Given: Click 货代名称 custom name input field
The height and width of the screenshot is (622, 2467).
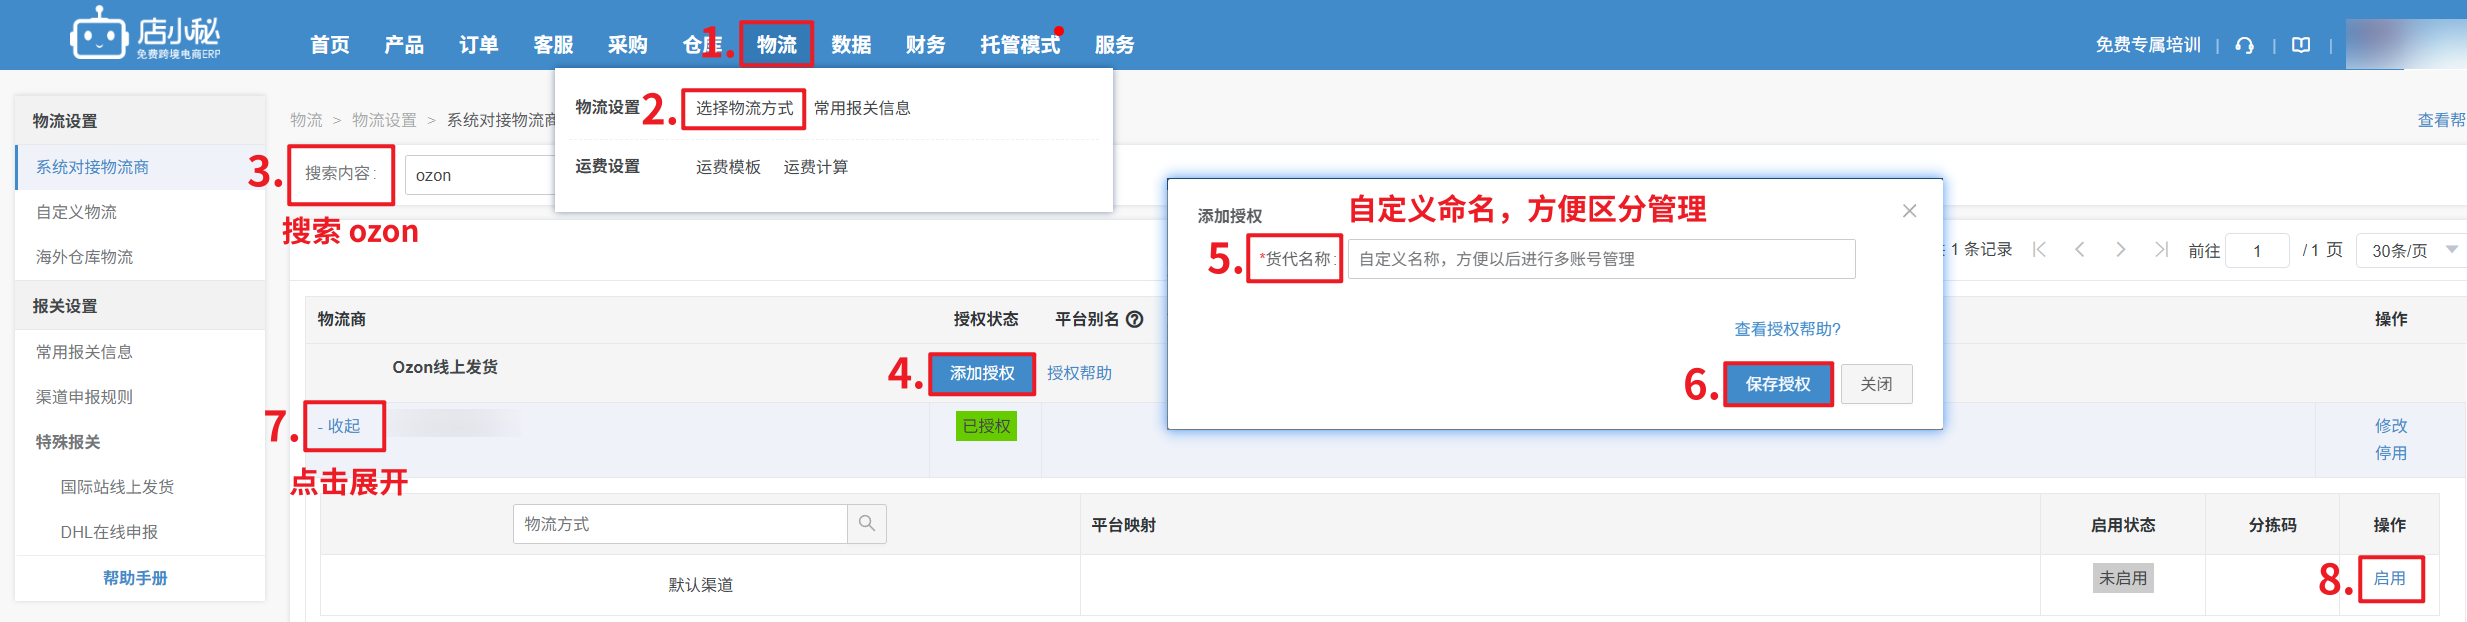Looking at the screenshot, I should pos(1601,259).
